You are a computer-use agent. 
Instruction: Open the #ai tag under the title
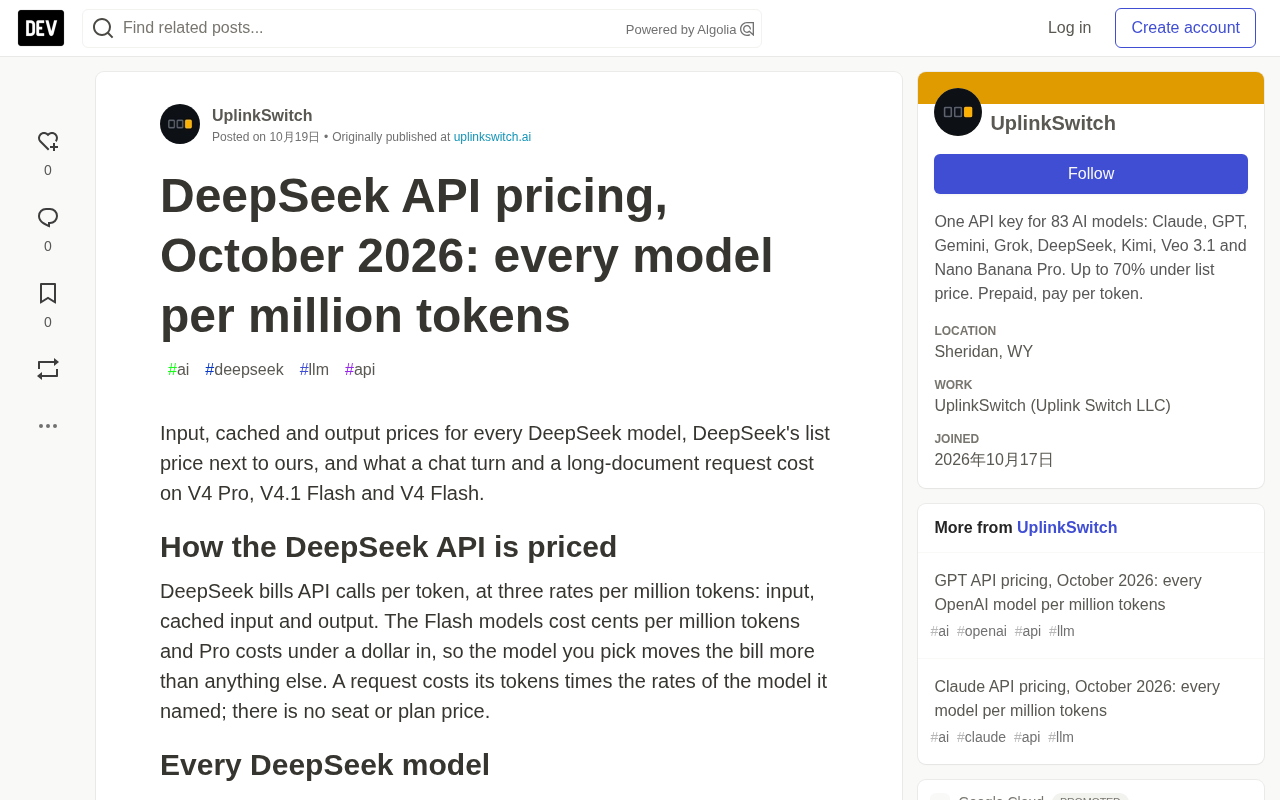point(179,370)
